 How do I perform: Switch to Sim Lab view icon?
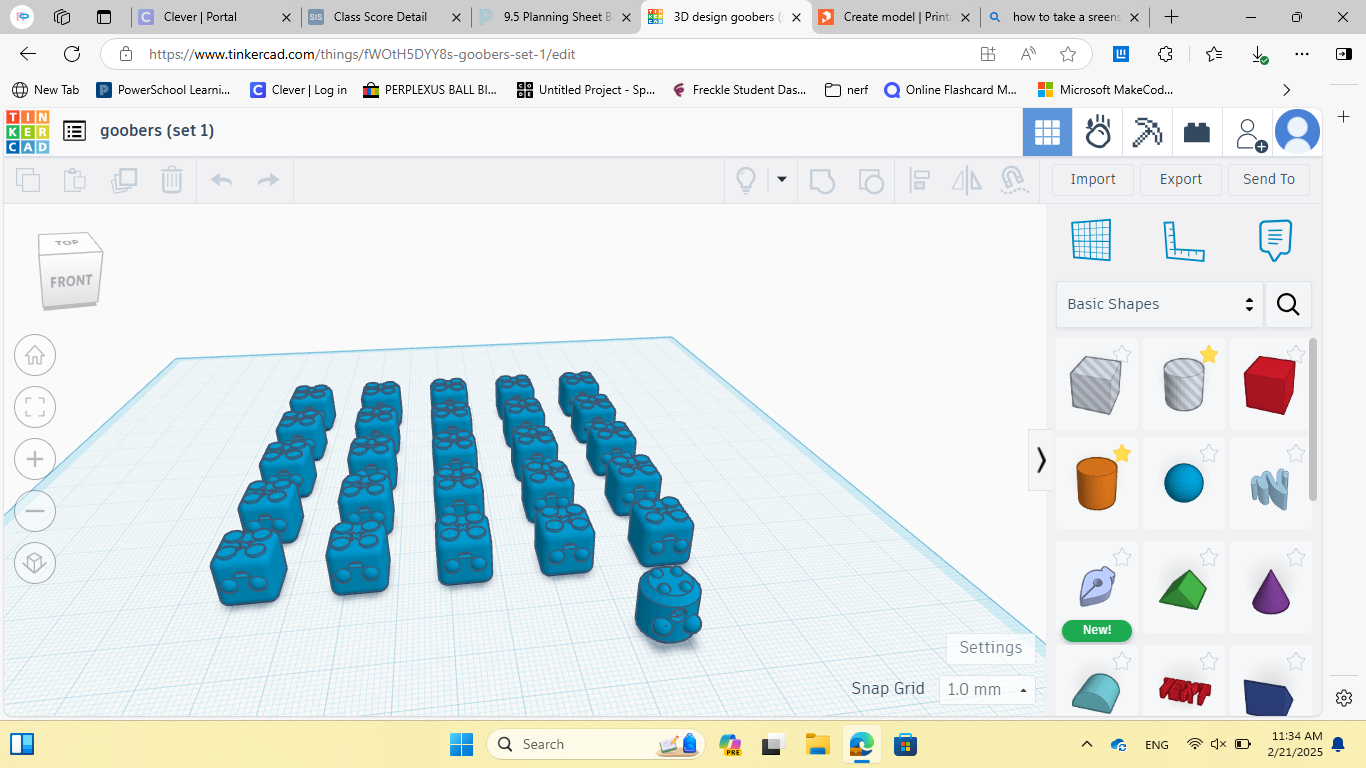click(1098, 132)
